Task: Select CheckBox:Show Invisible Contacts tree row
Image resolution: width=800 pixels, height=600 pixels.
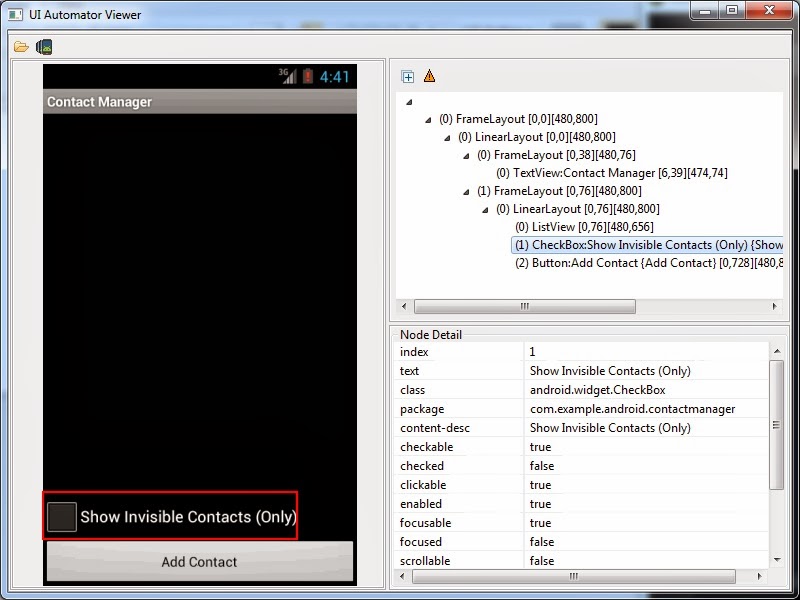Action: pos(648,245)
